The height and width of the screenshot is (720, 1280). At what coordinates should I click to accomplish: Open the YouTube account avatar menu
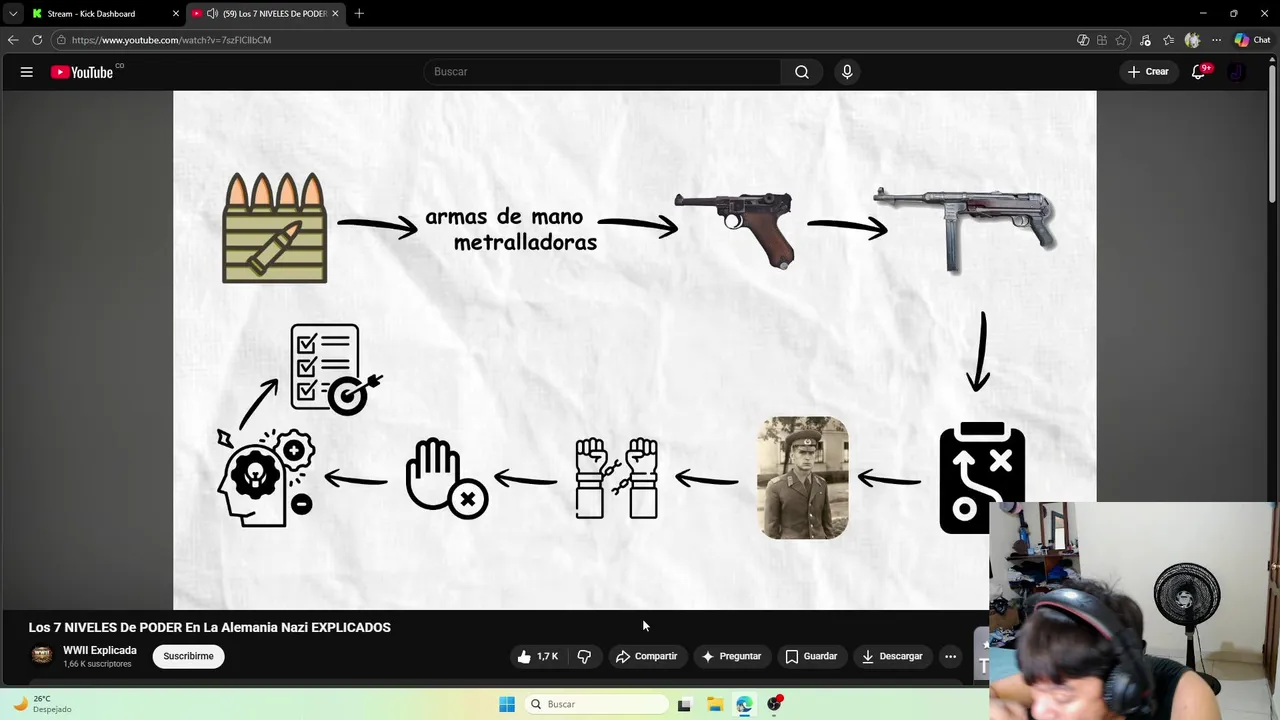1237,72
